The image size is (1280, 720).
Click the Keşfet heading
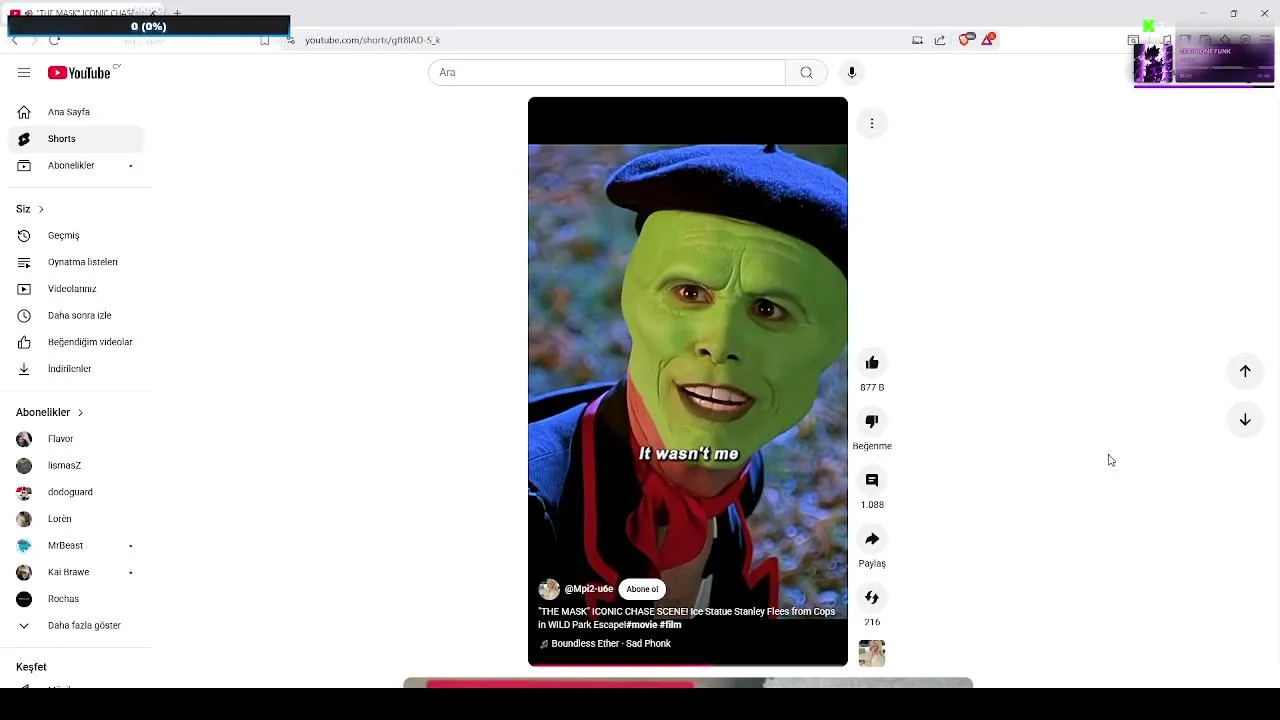[x=31, y=667]
